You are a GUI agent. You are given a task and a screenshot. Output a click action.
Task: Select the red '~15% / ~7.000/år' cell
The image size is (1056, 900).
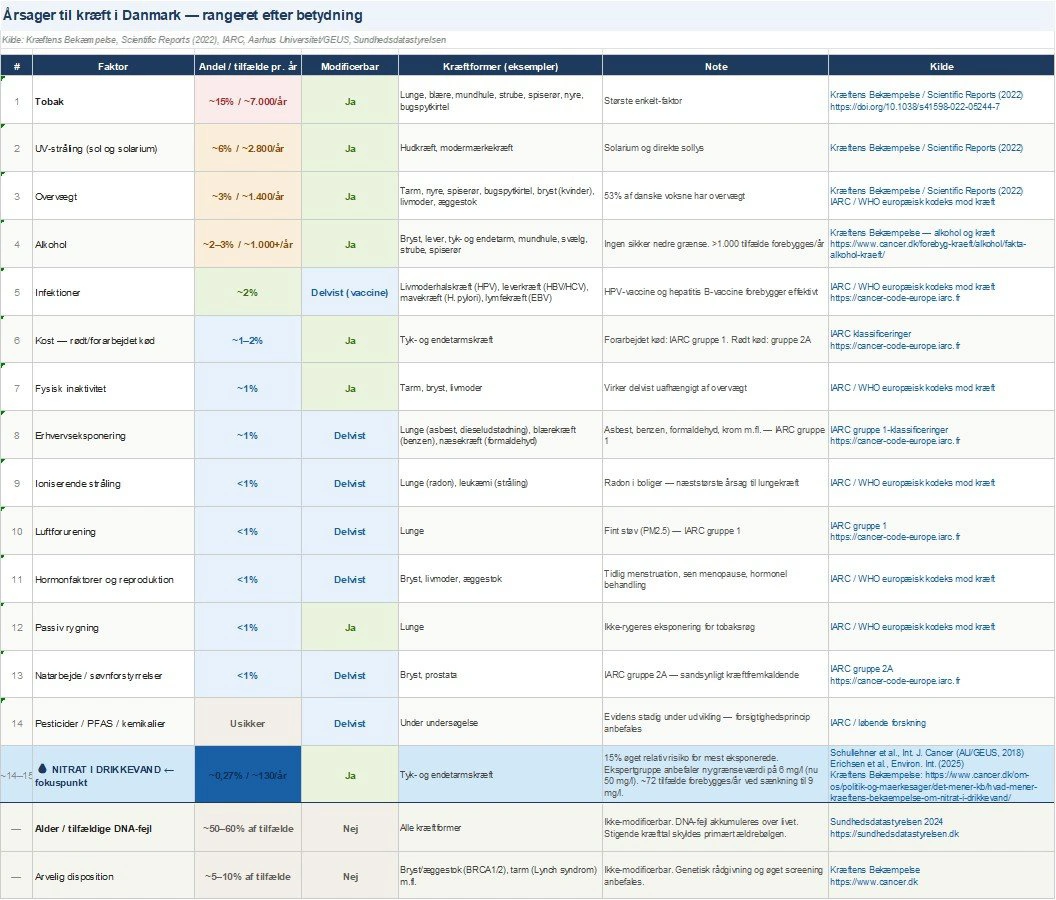point(248,101)
